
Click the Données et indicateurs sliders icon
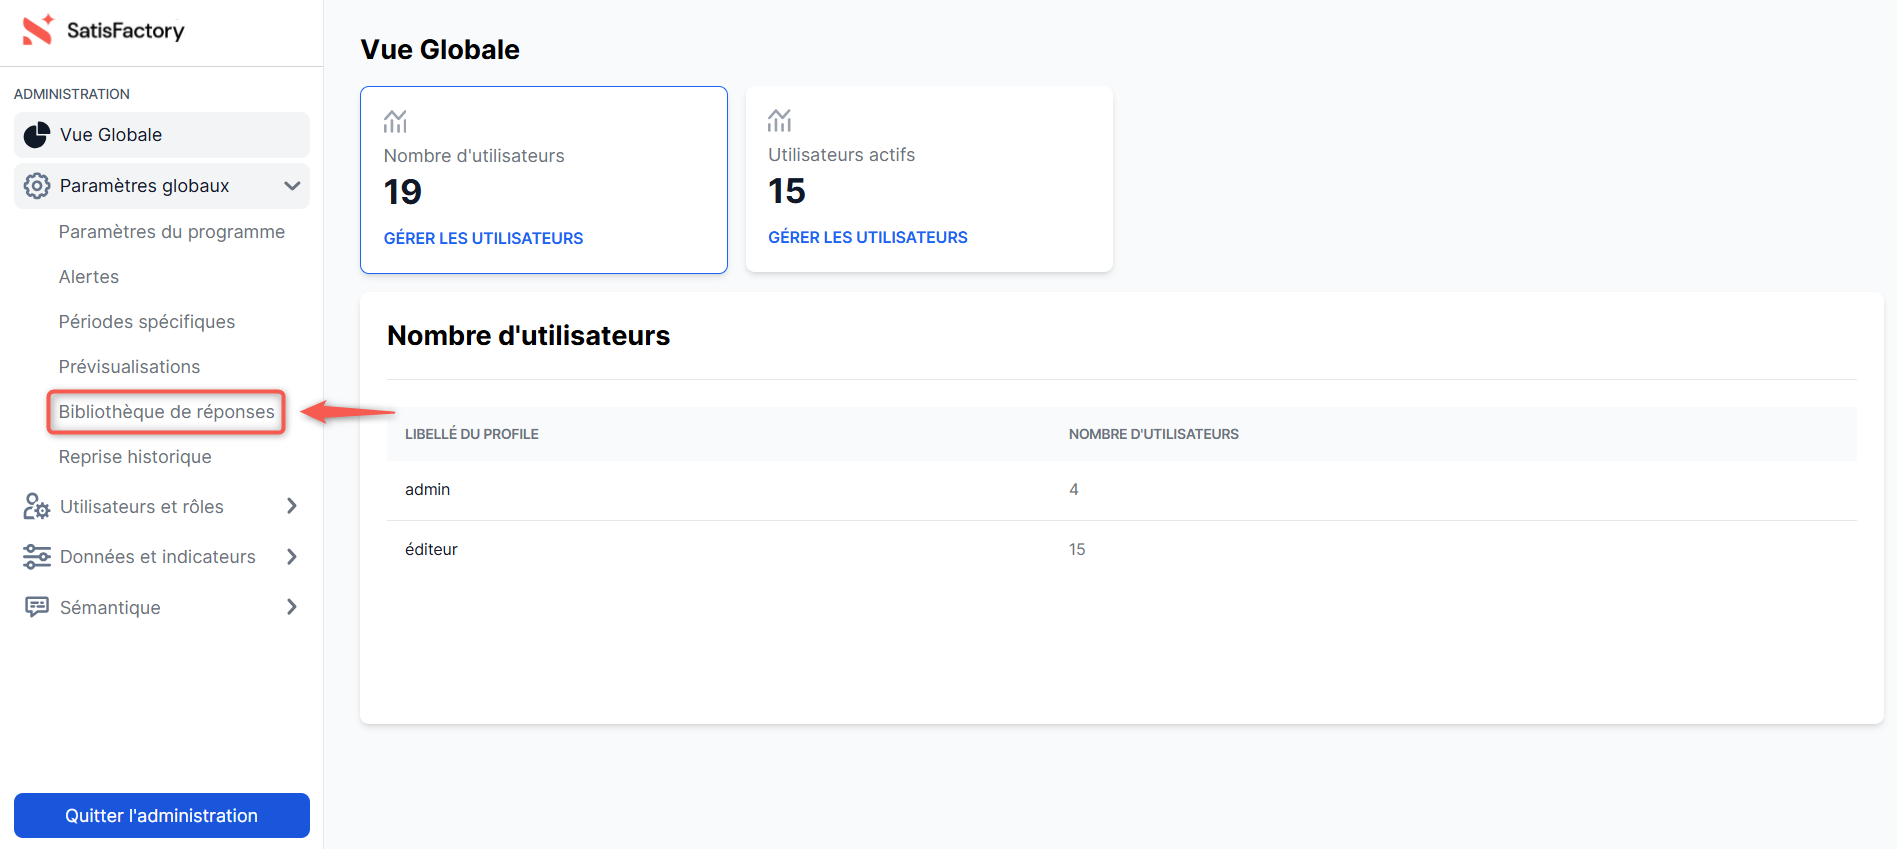coord(37,557)
